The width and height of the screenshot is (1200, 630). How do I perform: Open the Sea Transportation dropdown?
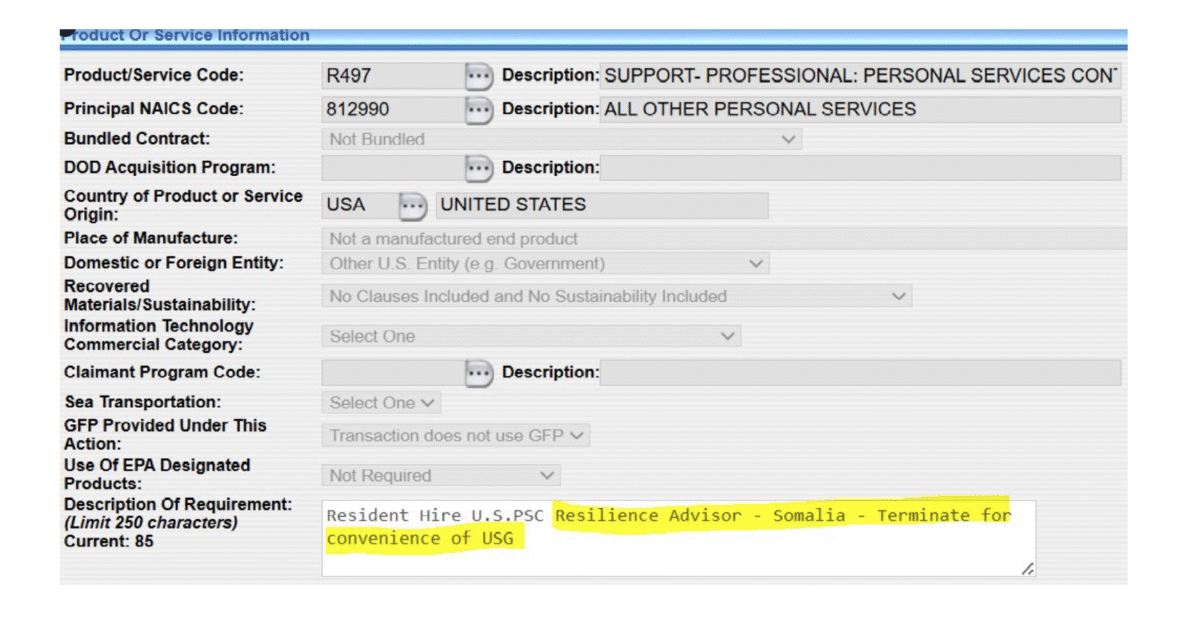381,402
